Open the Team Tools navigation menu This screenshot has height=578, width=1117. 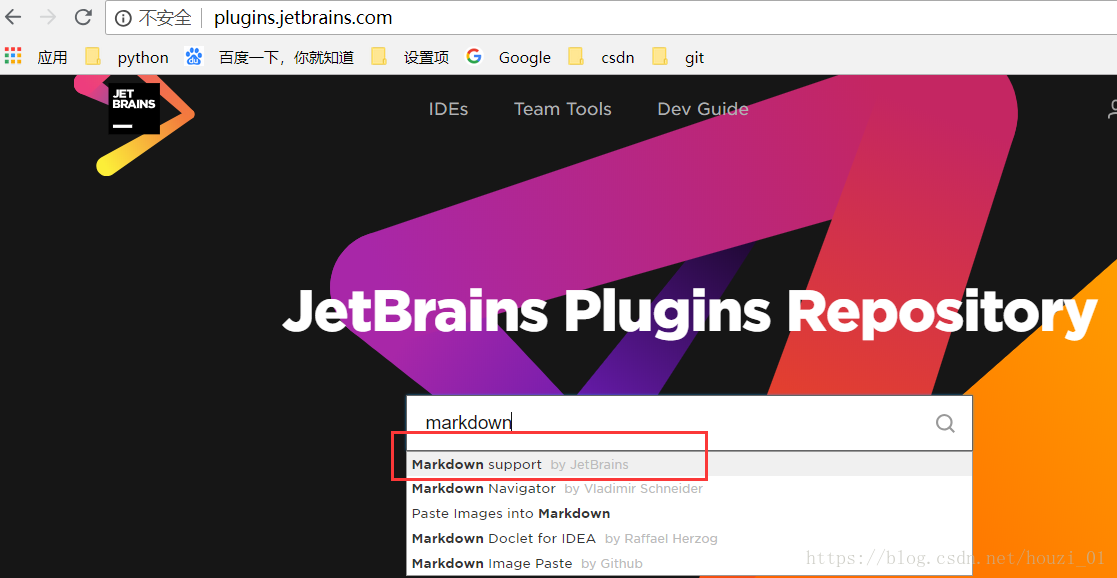[563, 109]
